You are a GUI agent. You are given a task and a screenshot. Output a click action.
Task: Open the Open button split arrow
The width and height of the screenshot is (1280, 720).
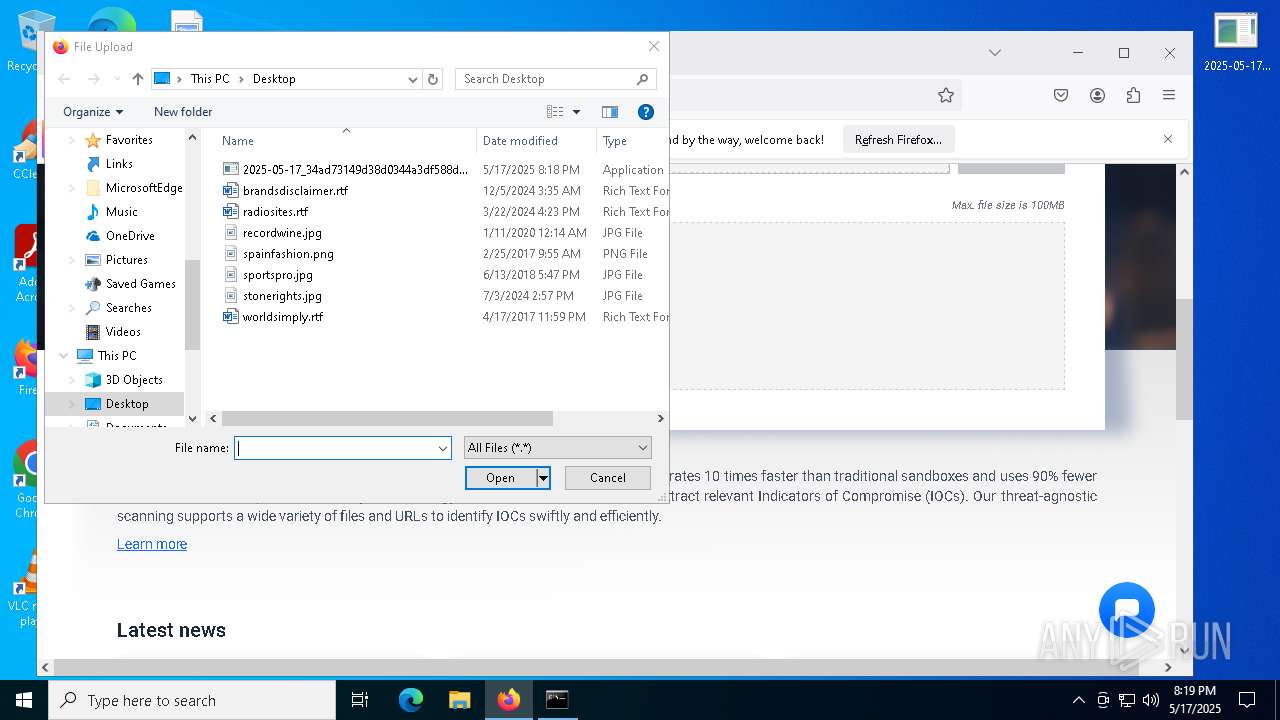543,478
